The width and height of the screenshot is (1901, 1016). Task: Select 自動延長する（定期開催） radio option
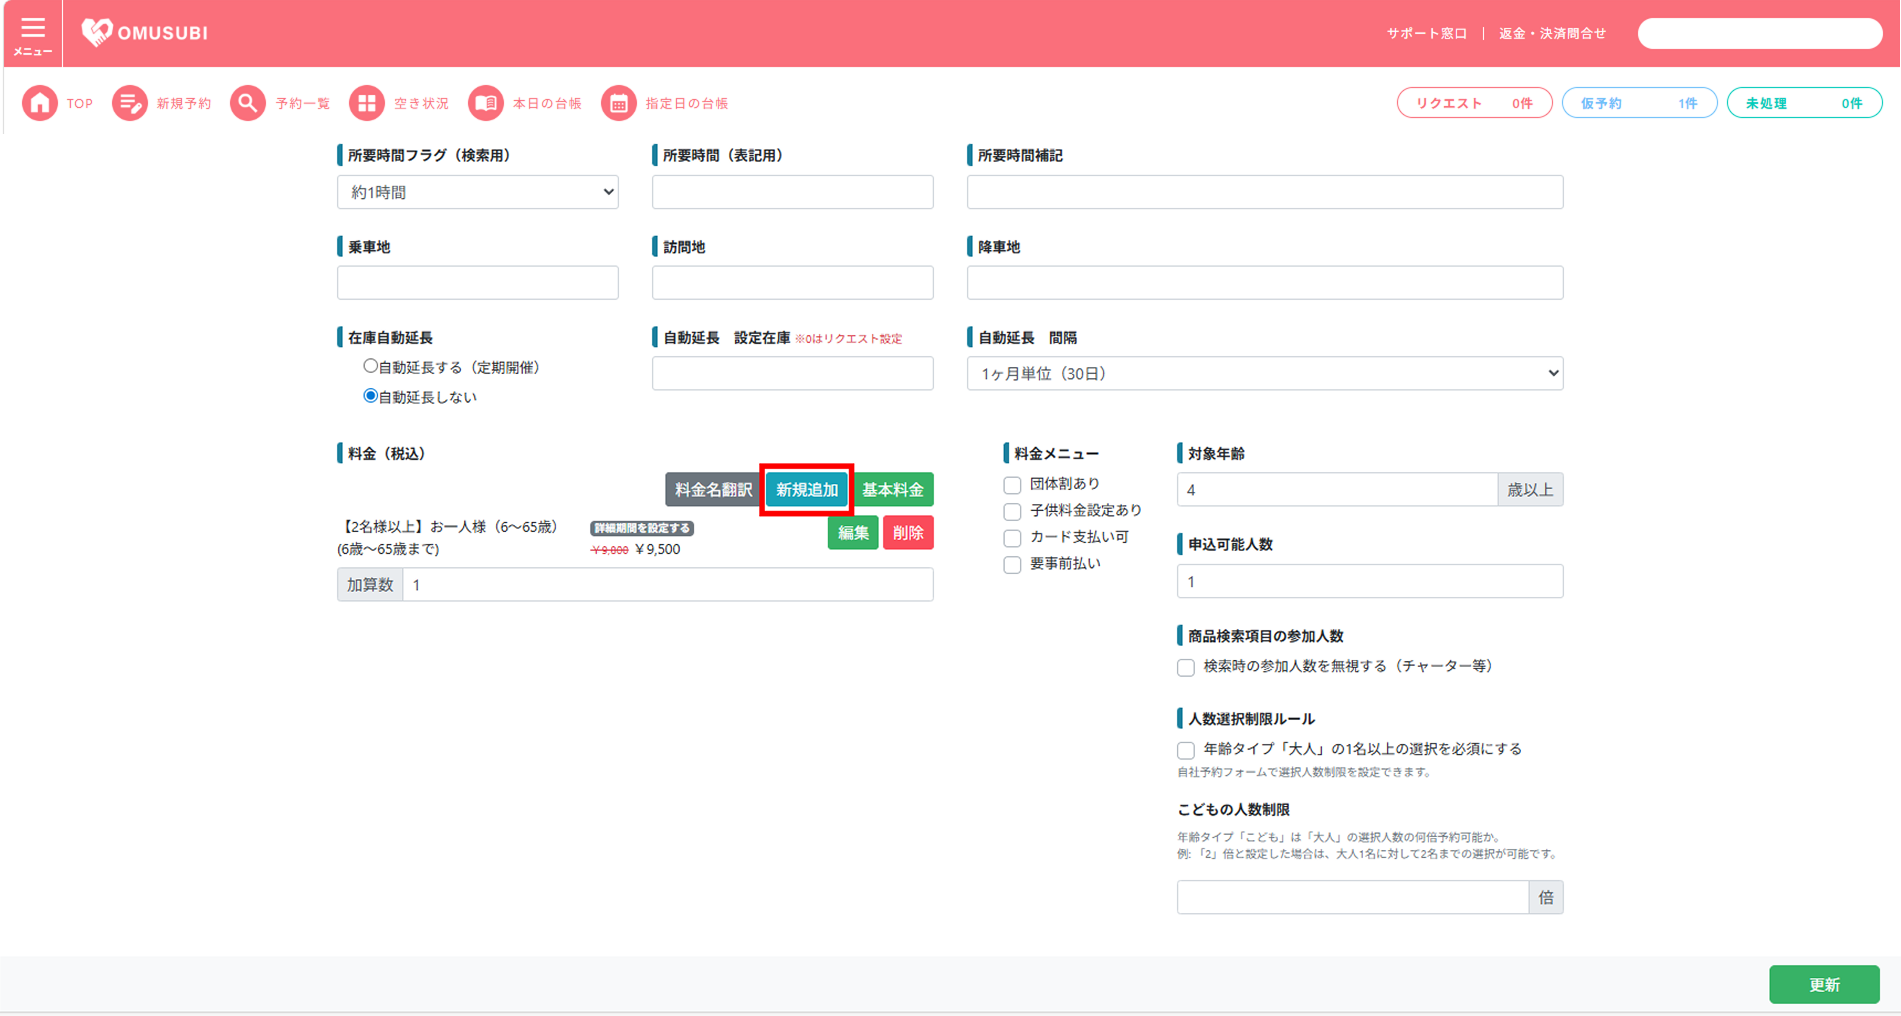371,366
